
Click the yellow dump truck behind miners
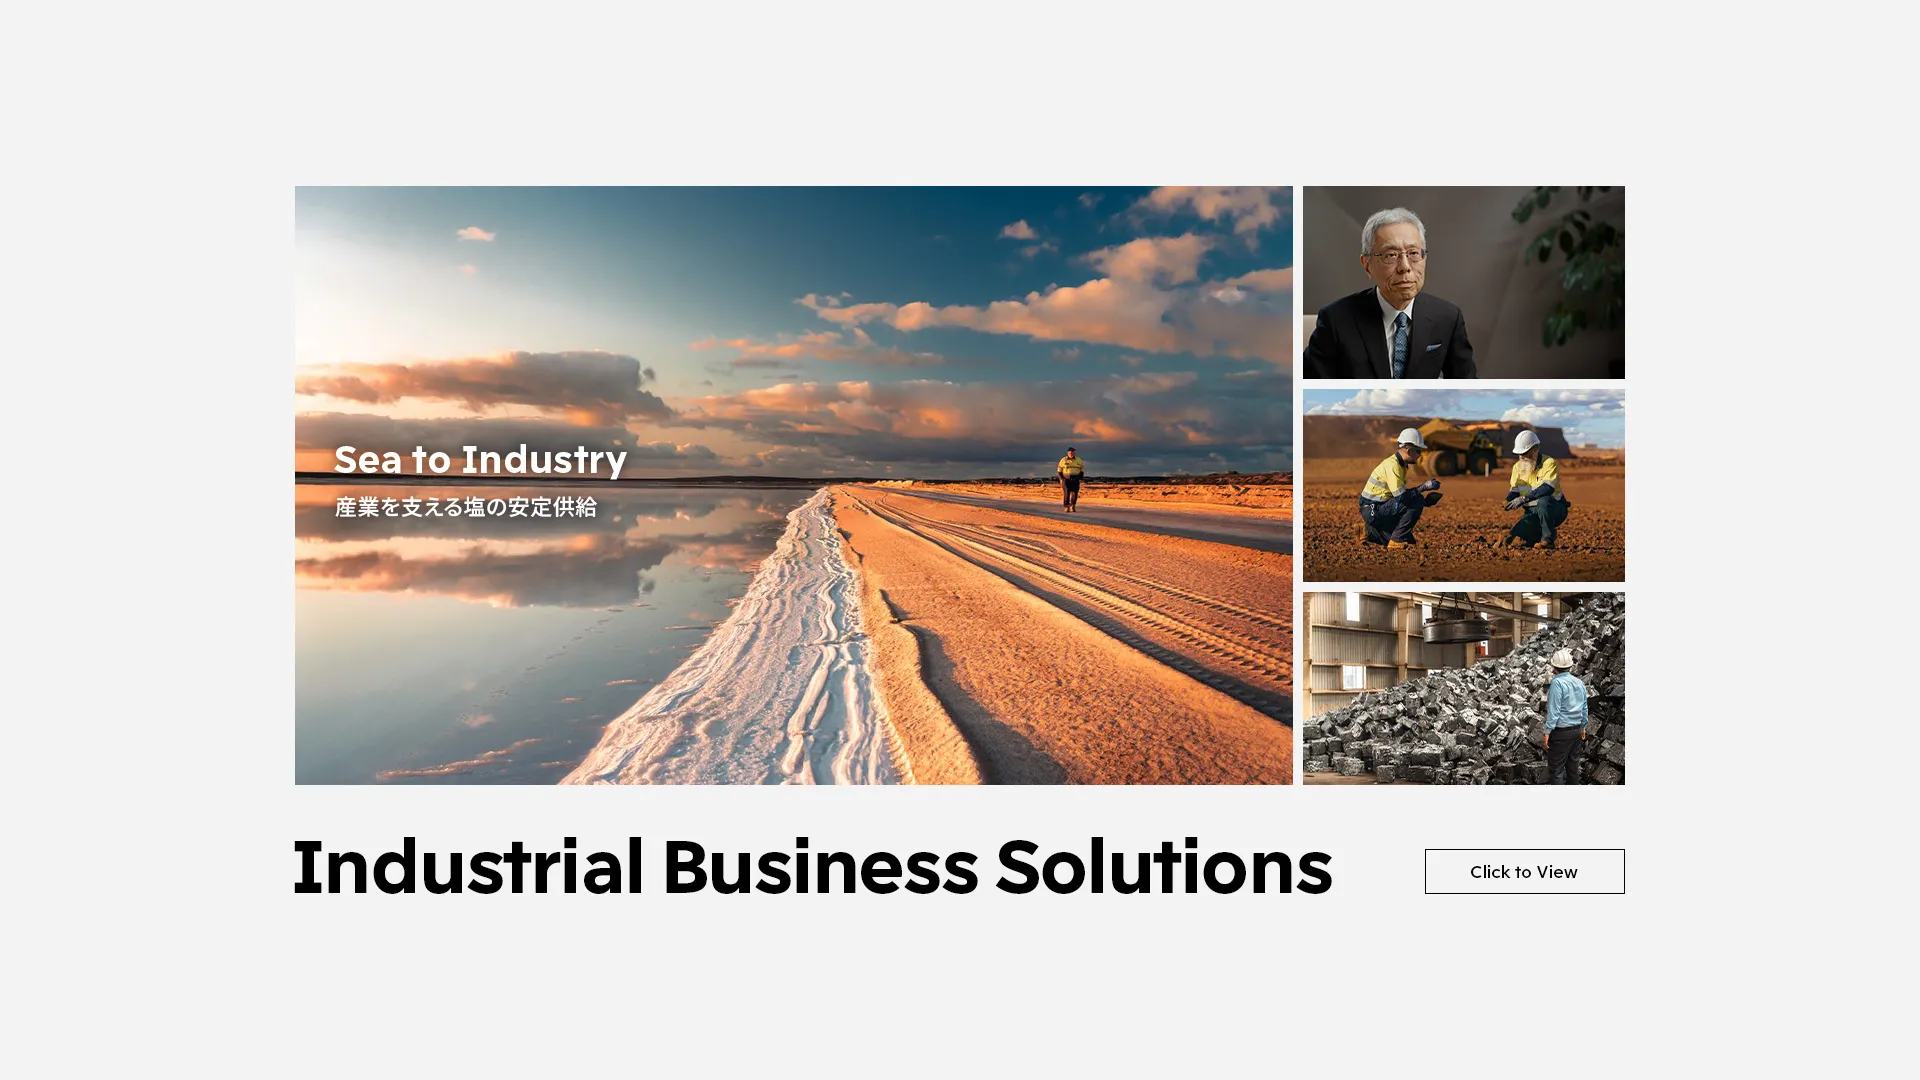tap(1460, 445)
